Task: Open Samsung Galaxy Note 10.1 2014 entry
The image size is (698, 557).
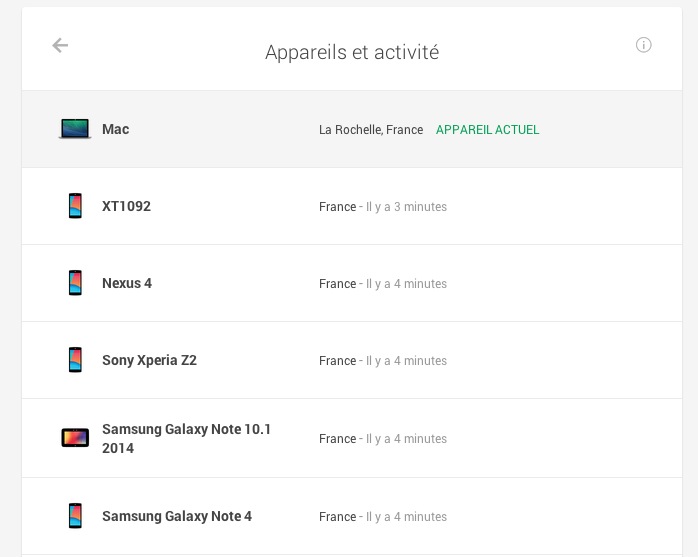Action: [x=186, y=438]
